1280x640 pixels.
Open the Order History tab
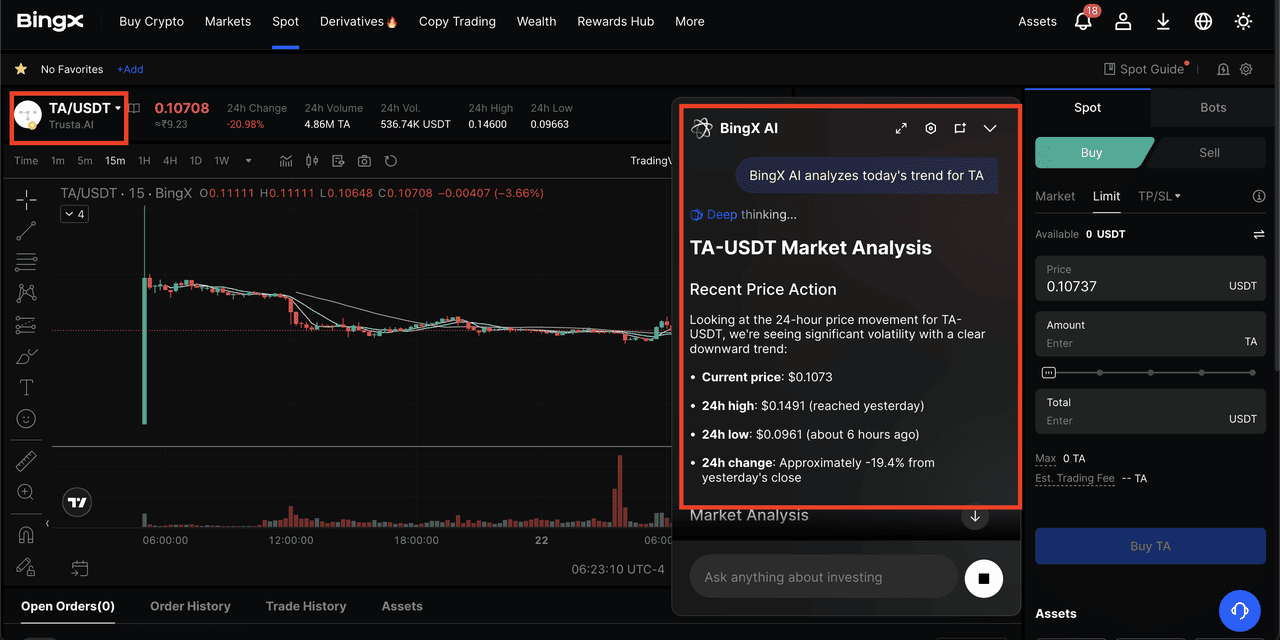[190, 606]
